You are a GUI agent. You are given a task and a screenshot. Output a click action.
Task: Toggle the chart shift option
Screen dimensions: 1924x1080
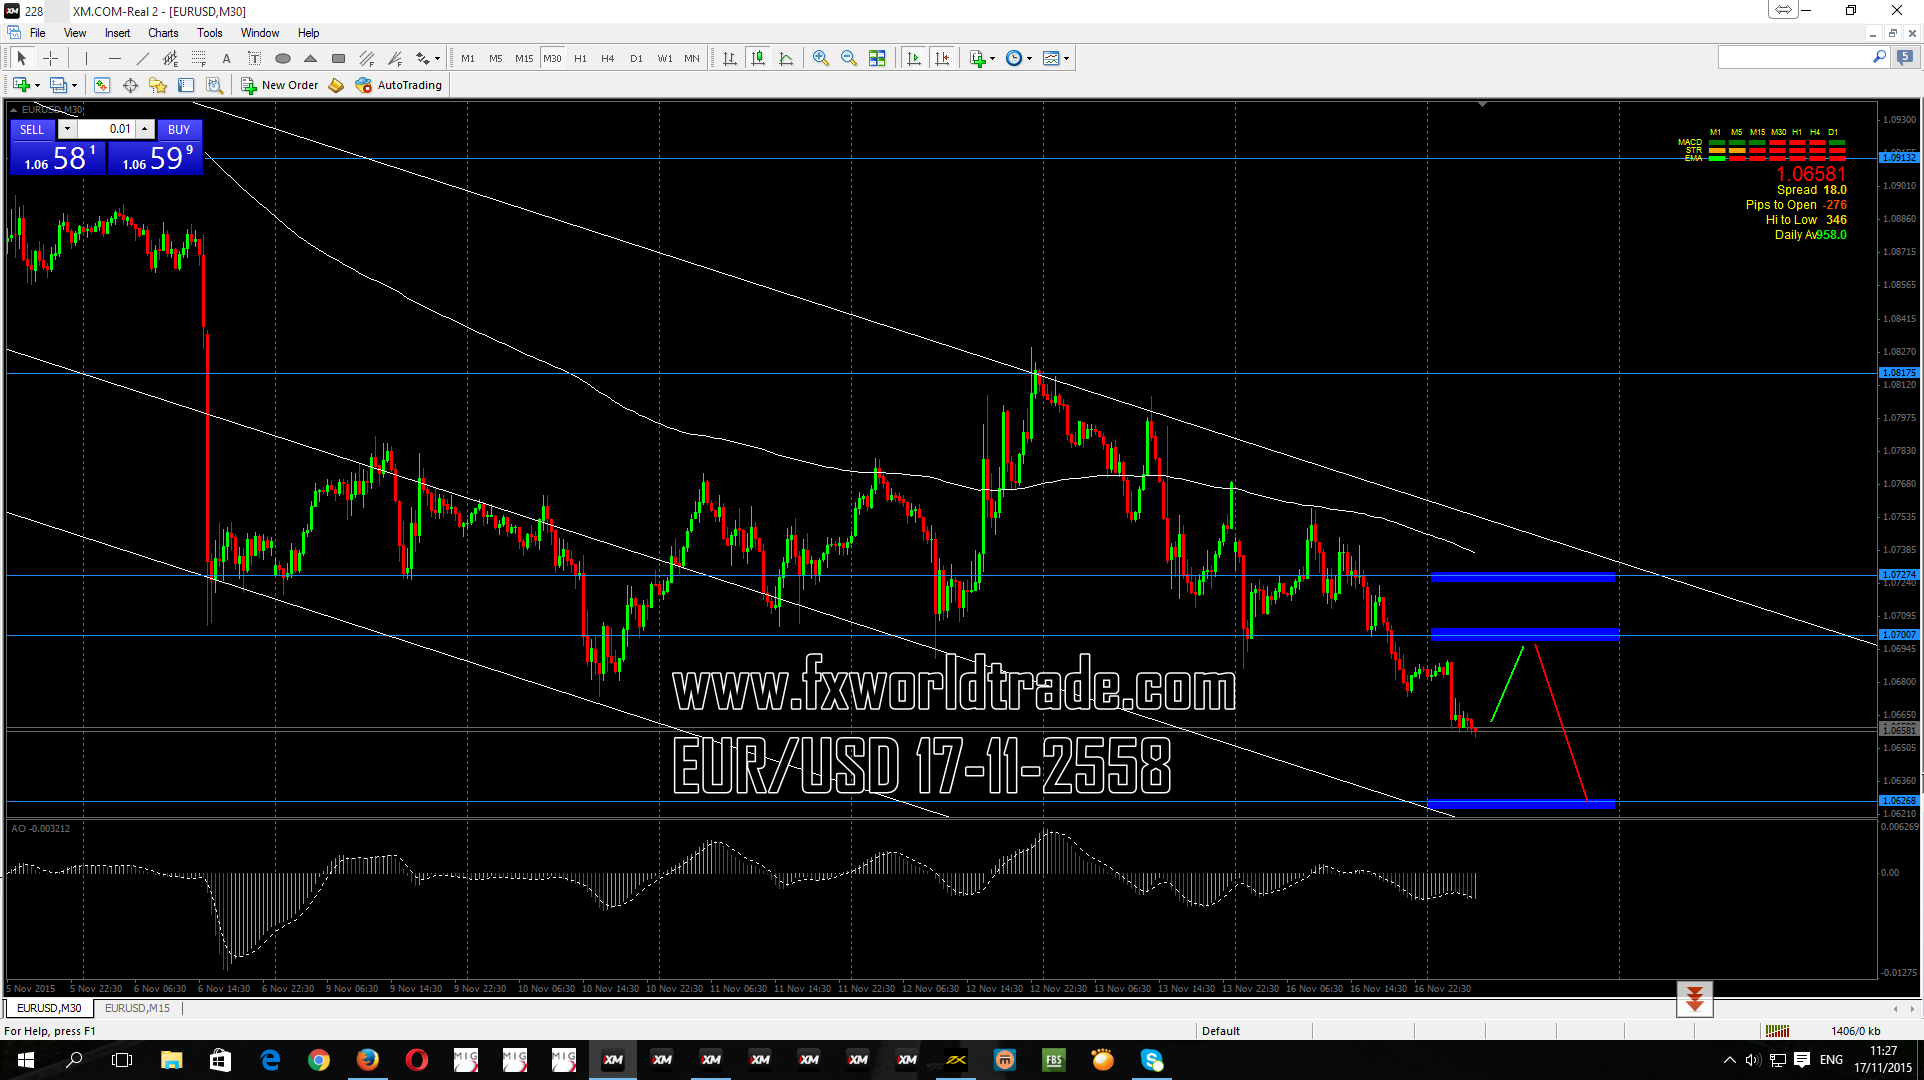click(942, 58)
